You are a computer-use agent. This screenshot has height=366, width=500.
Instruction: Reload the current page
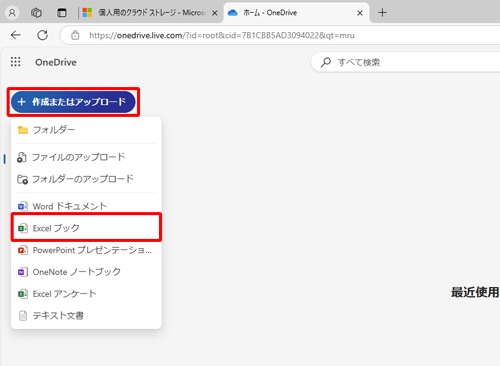[x=42, y=35]
